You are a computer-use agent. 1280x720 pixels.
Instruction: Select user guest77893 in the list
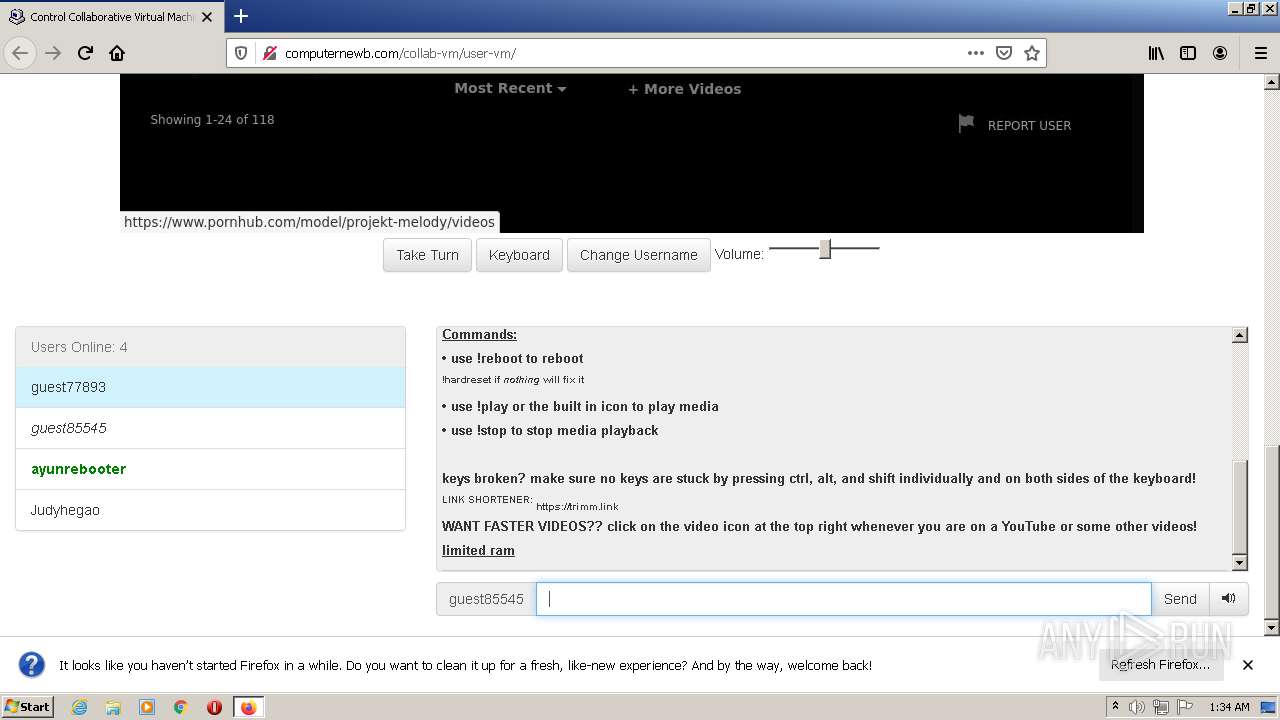[210, 387]
